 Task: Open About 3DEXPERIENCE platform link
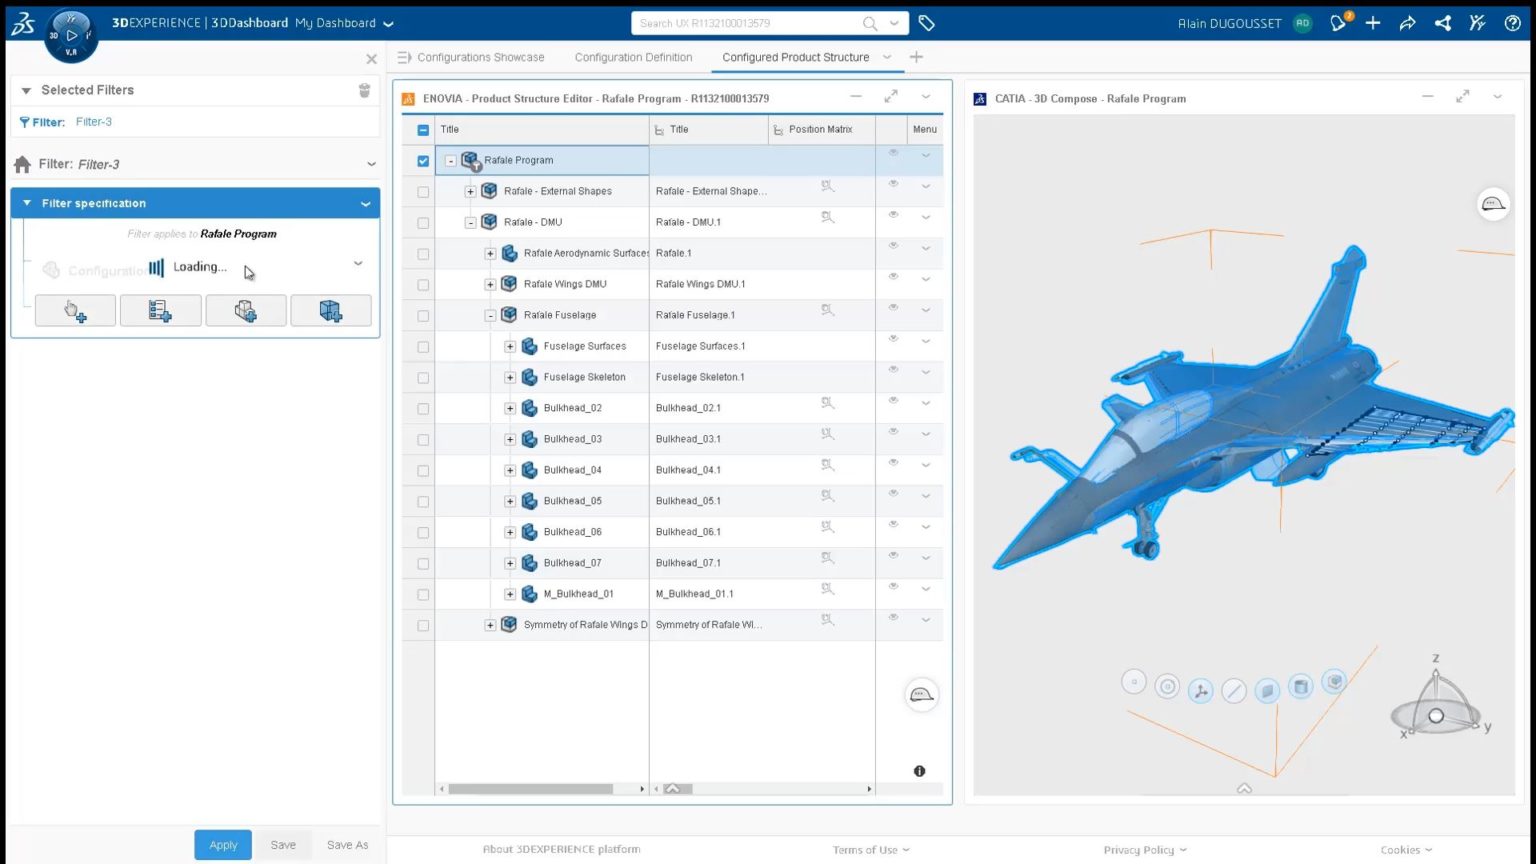point(561,849)
